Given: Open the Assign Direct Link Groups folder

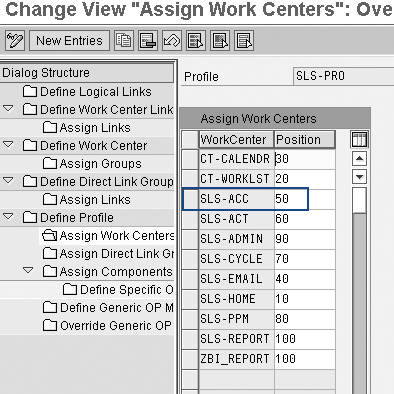Looking at the screenshot, I should coord(108,254).
